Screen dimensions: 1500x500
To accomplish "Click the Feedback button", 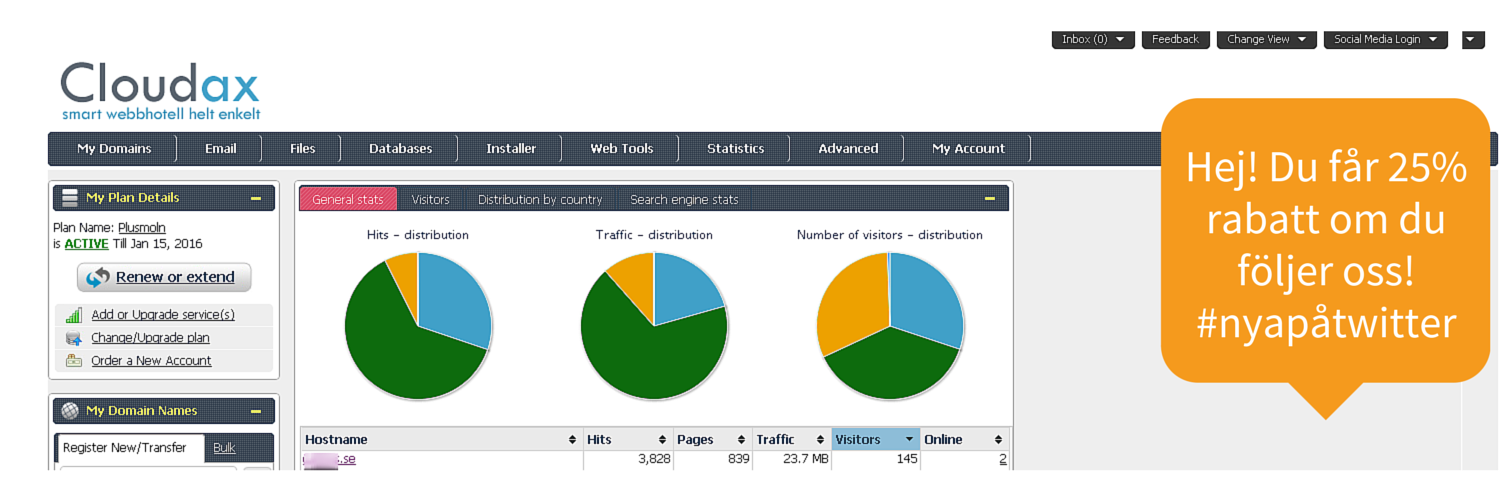I will pos(1175,40).
